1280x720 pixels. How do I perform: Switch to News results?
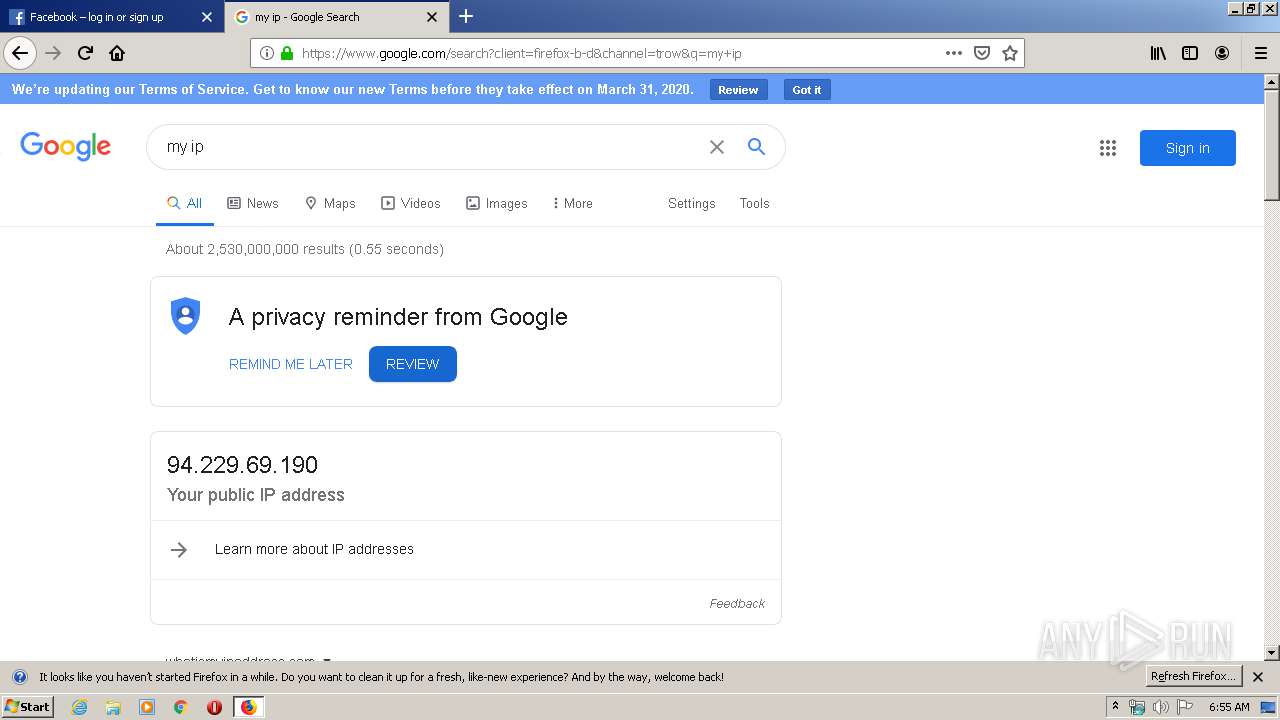tap(253, 203)
